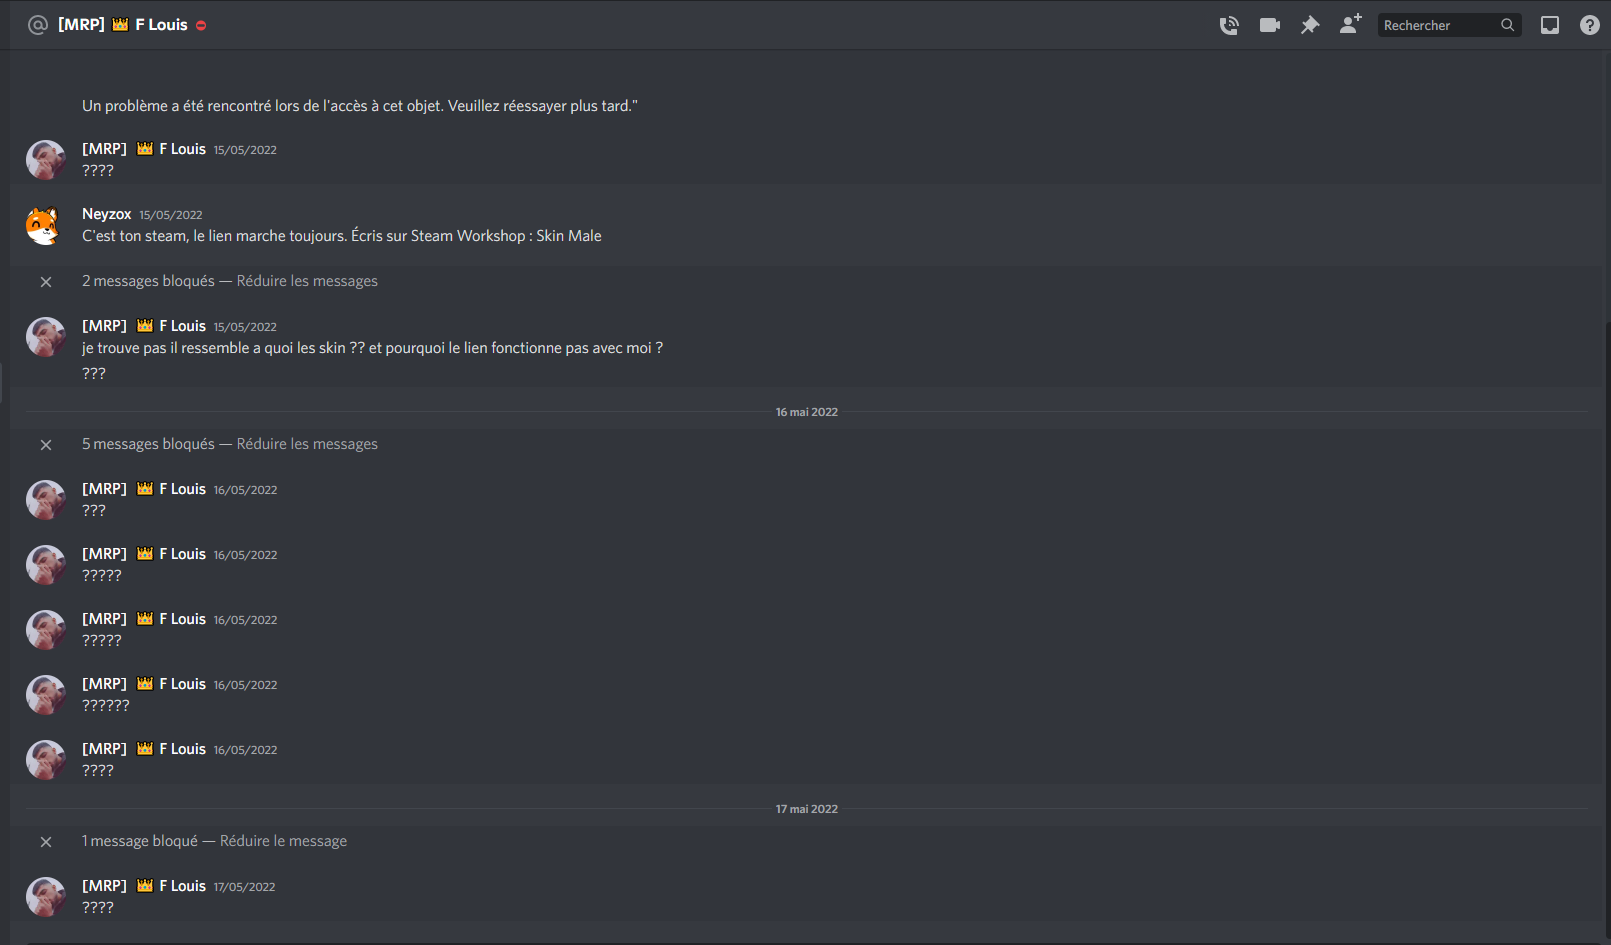Viewport: 1611px width, 945px height.
Task: Collapse the 2 blocked messages X icon
Action: [46, 282]
